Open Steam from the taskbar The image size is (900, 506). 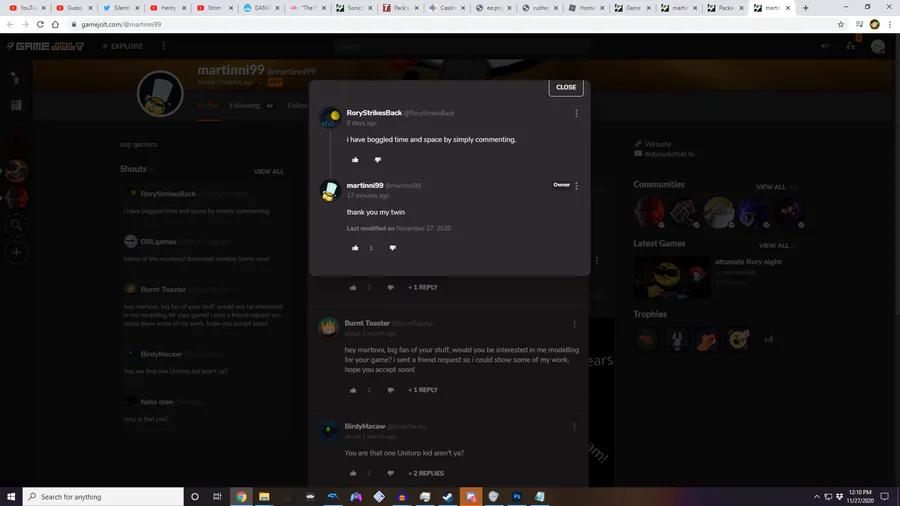(448, 497)
